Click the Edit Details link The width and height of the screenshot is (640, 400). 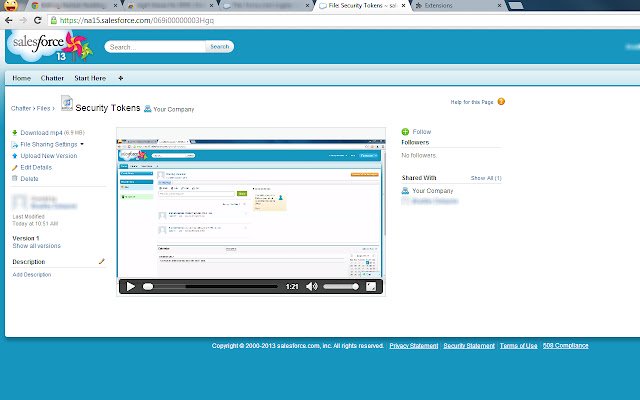[x=36, y=167]
